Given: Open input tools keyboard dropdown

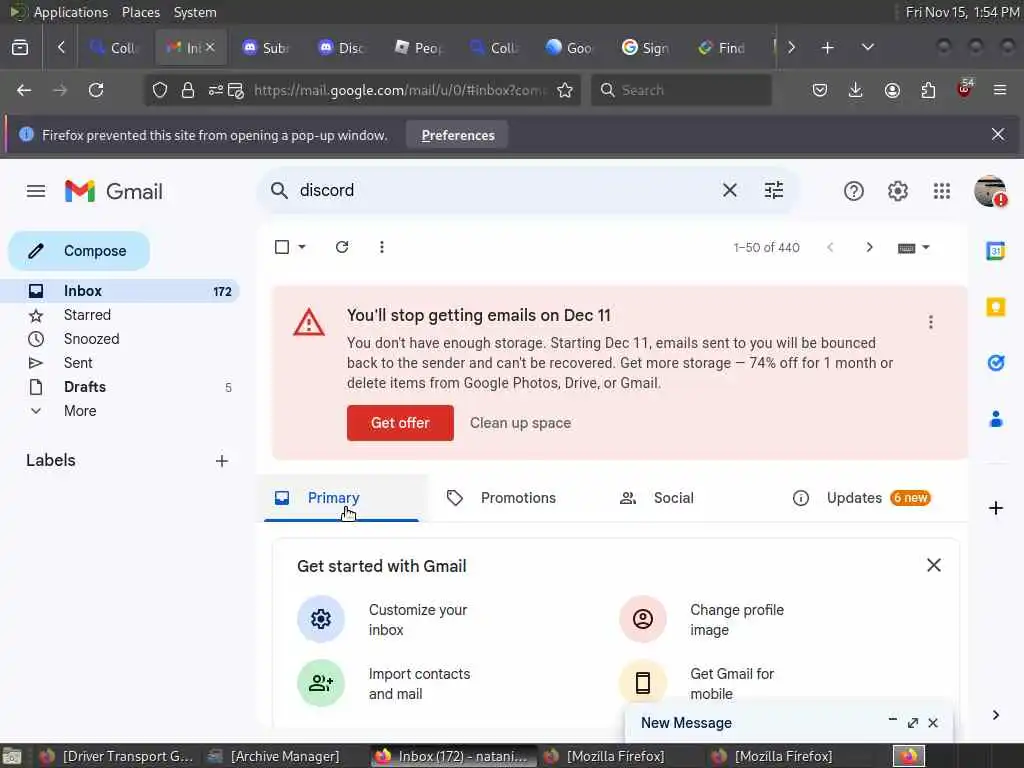Looking at the screenshot, I should 913,248.
